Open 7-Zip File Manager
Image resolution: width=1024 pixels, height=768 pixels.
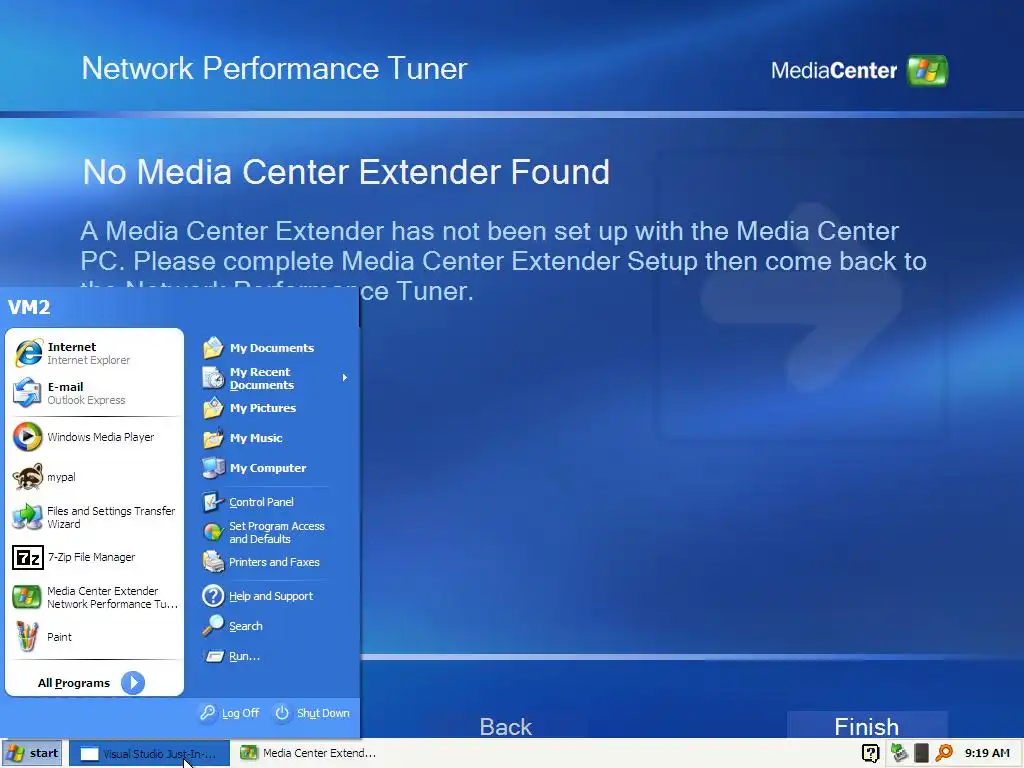(x=94, y=557)
